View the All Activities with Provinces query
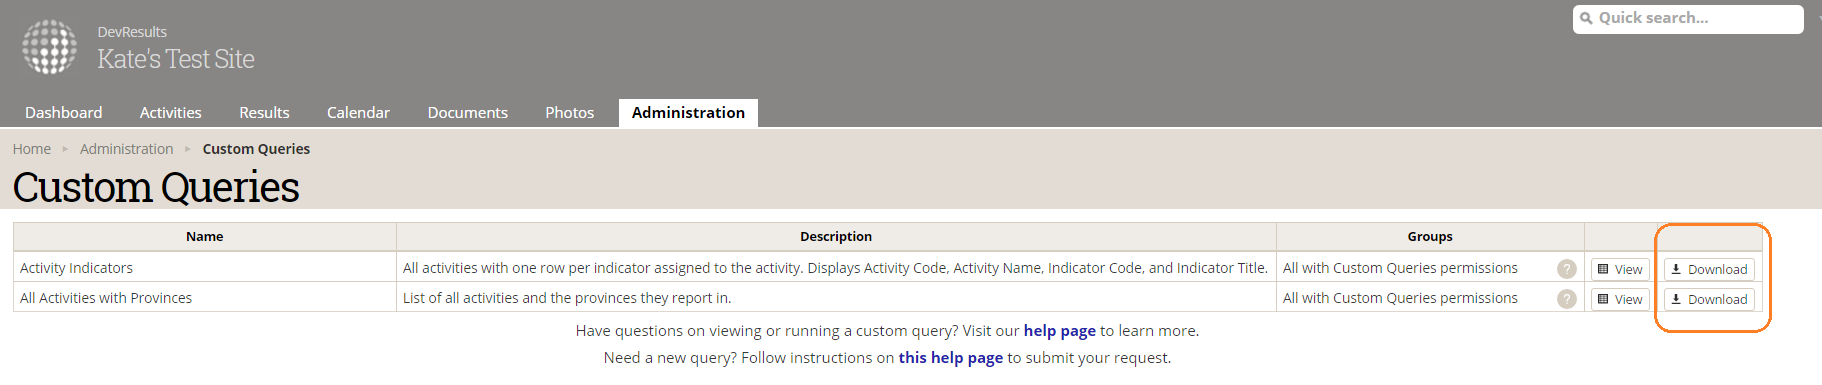This screenshot has width=1822, height=385. [x=1620, y=299]
